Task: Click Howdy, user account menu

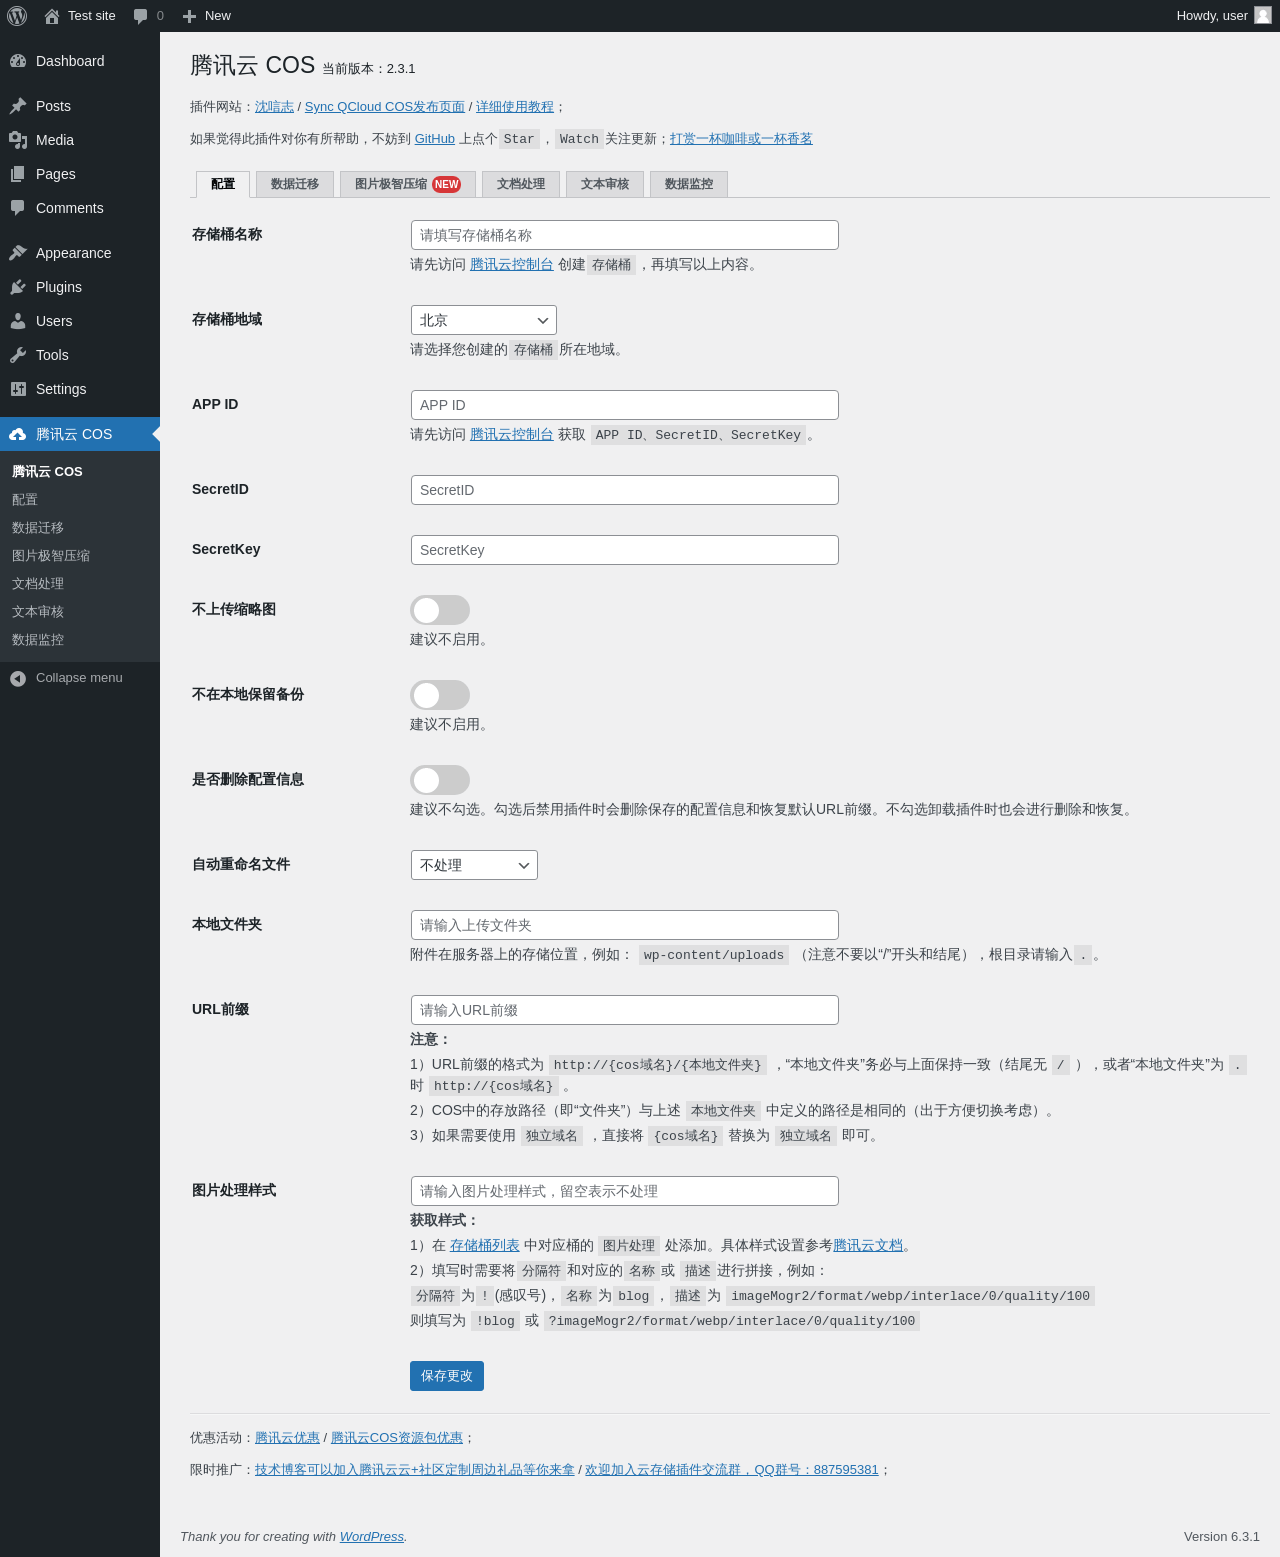Action: coord(1224,16)
